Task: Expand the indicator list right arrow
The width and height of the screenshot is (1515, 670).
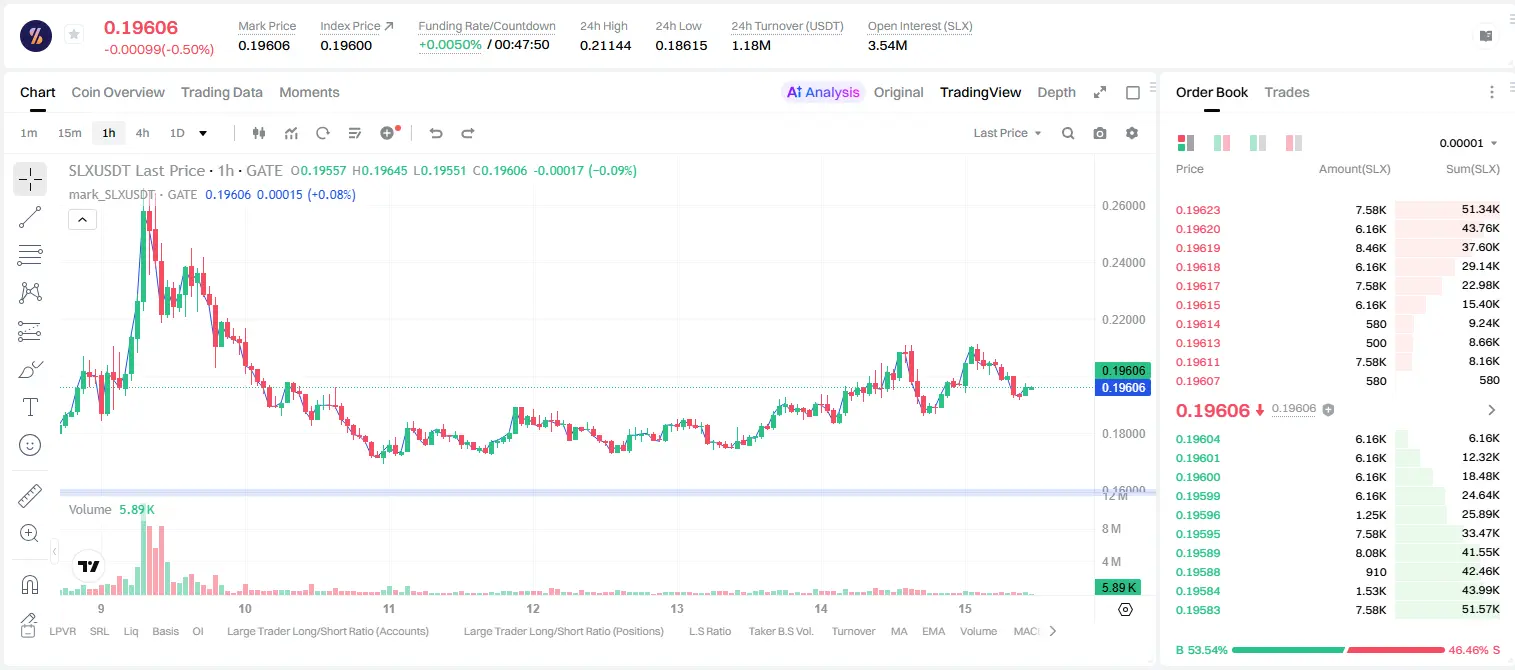Action: click(x=1052, y=631)
